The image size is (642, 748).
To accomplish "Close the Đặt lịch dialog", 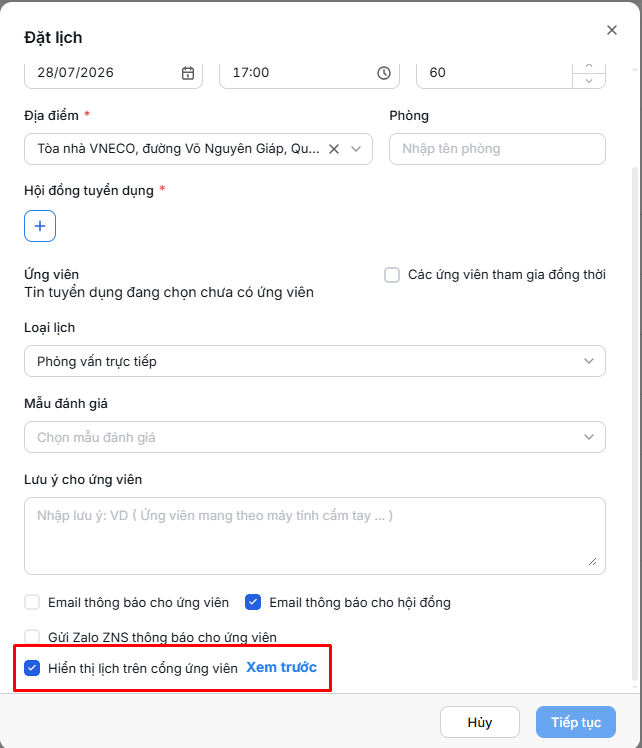I will click(x=612, y=30).
